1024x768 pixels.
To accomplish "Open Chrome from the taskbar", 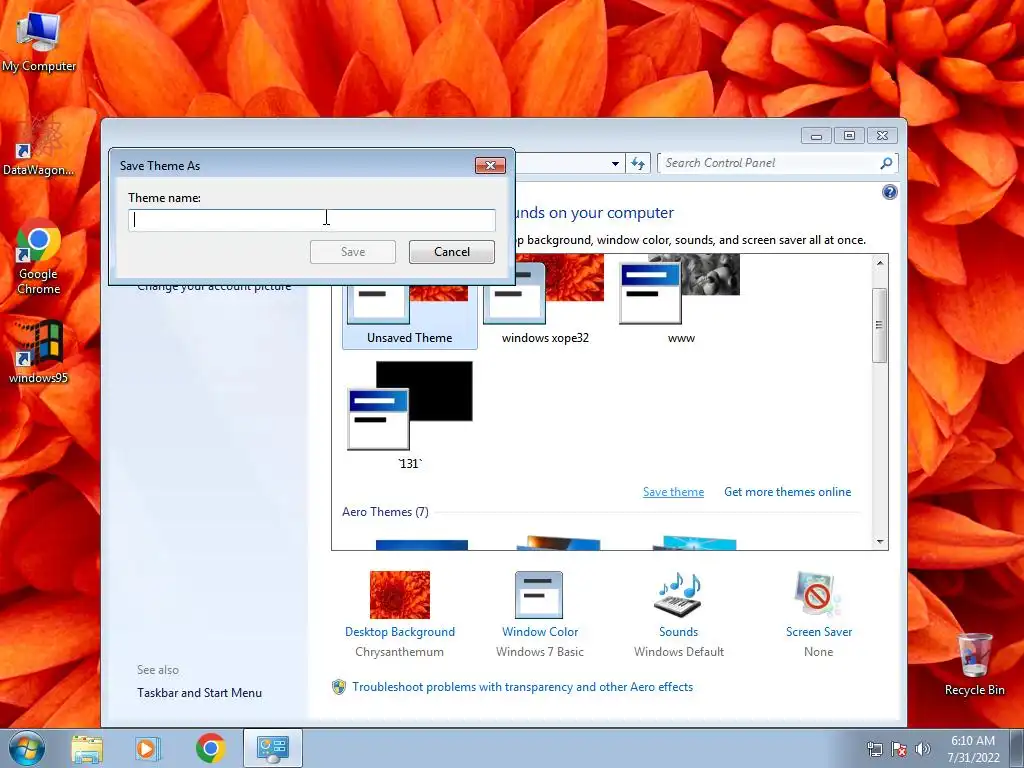I will (210, 748).
